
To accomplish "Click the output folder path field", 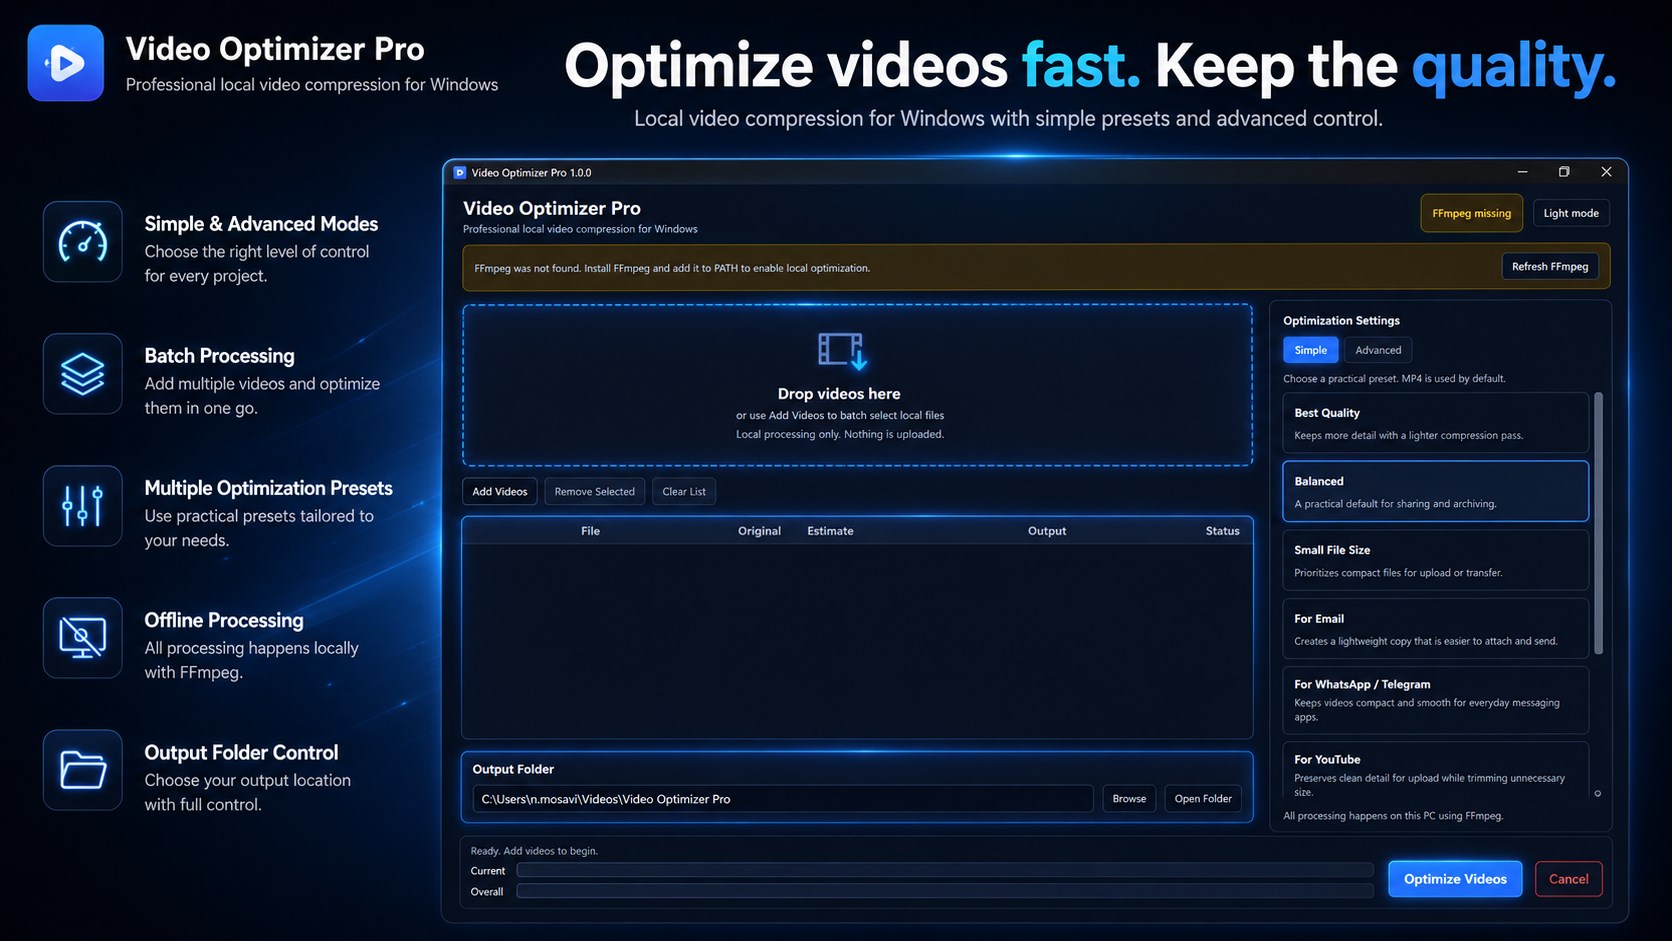I will (783, 798).
